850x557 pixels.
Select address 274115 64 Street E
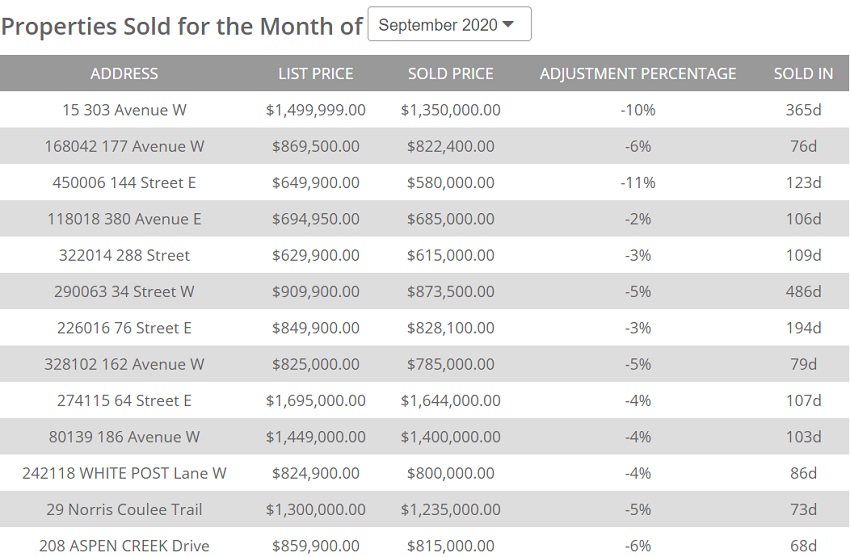pos(124,400)
